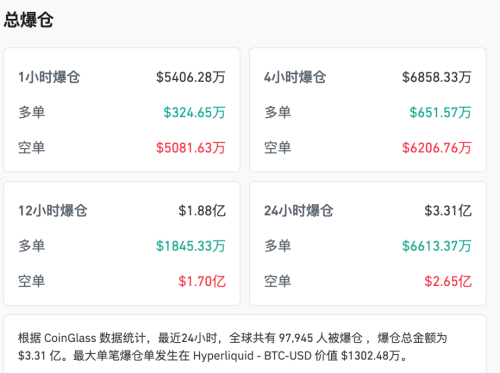Image resolution: width=500 pixels, height=373 pixels.
Task: Select the 12小时爆仓 label
Action: 53,211
